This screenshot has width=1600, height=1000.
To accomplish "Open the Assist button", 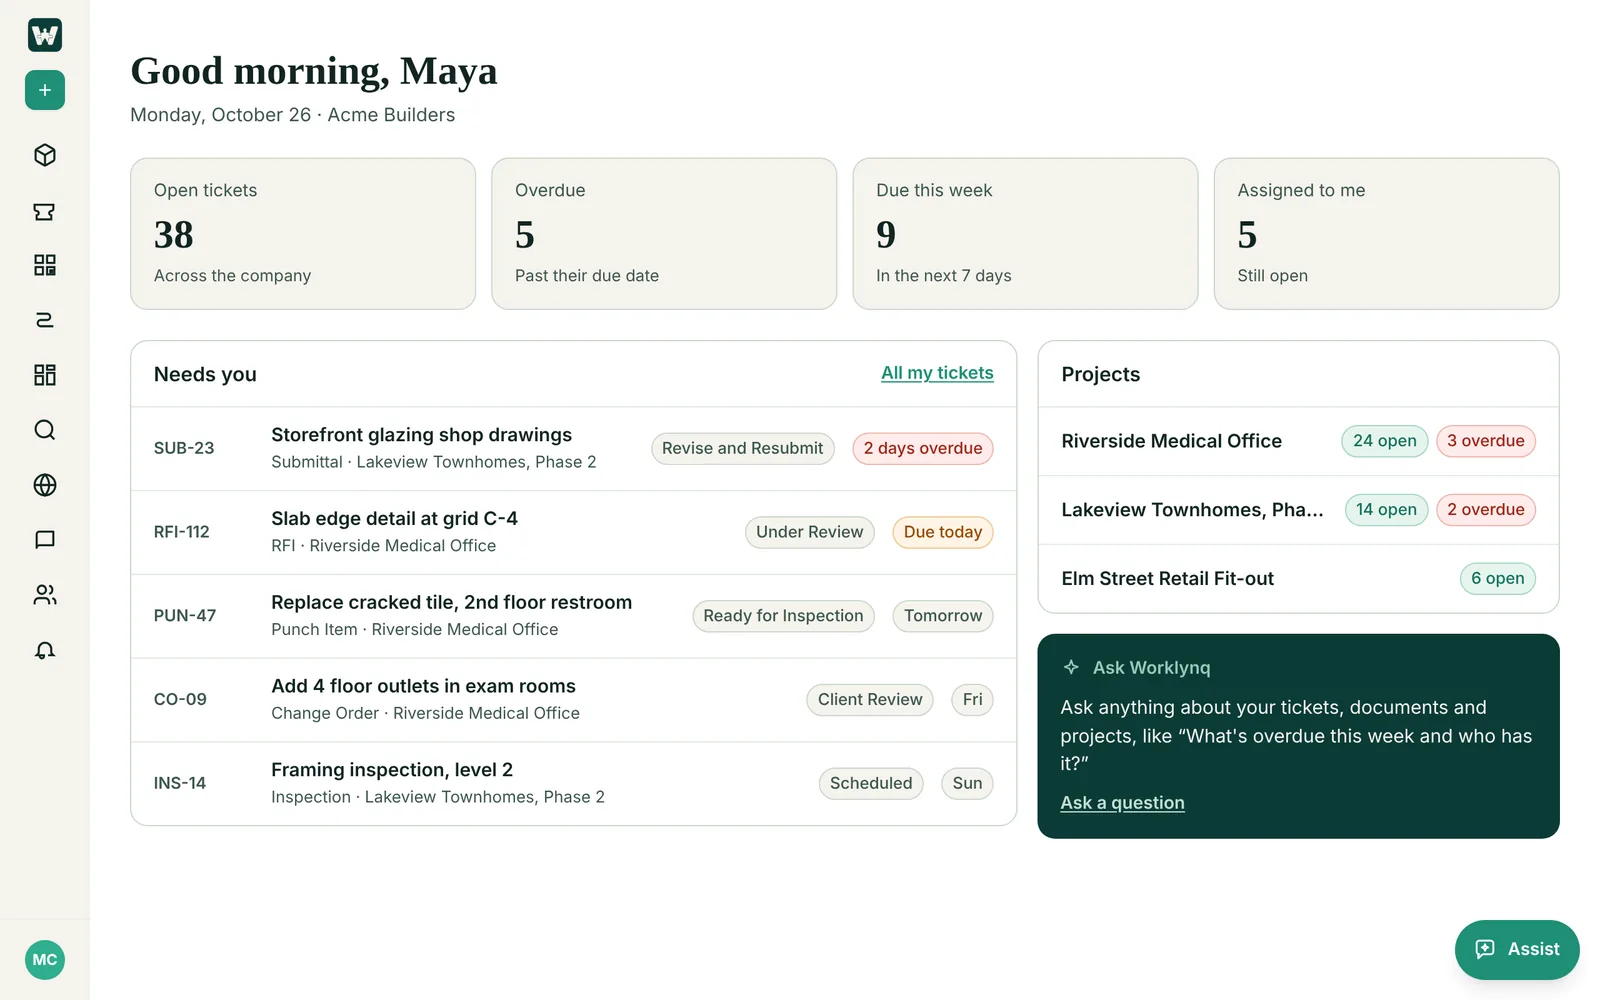I will click(x=1517, y=949).
